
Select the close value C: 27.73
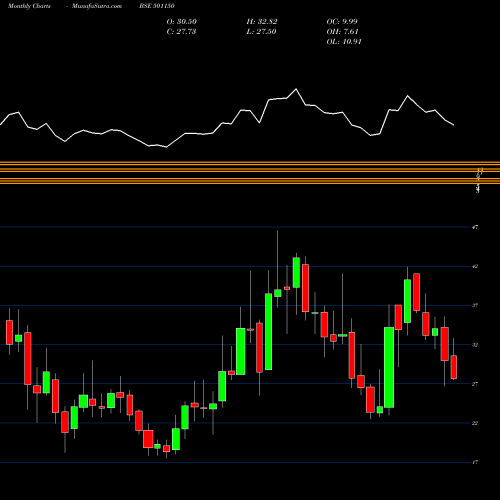[x=181, y=32]
